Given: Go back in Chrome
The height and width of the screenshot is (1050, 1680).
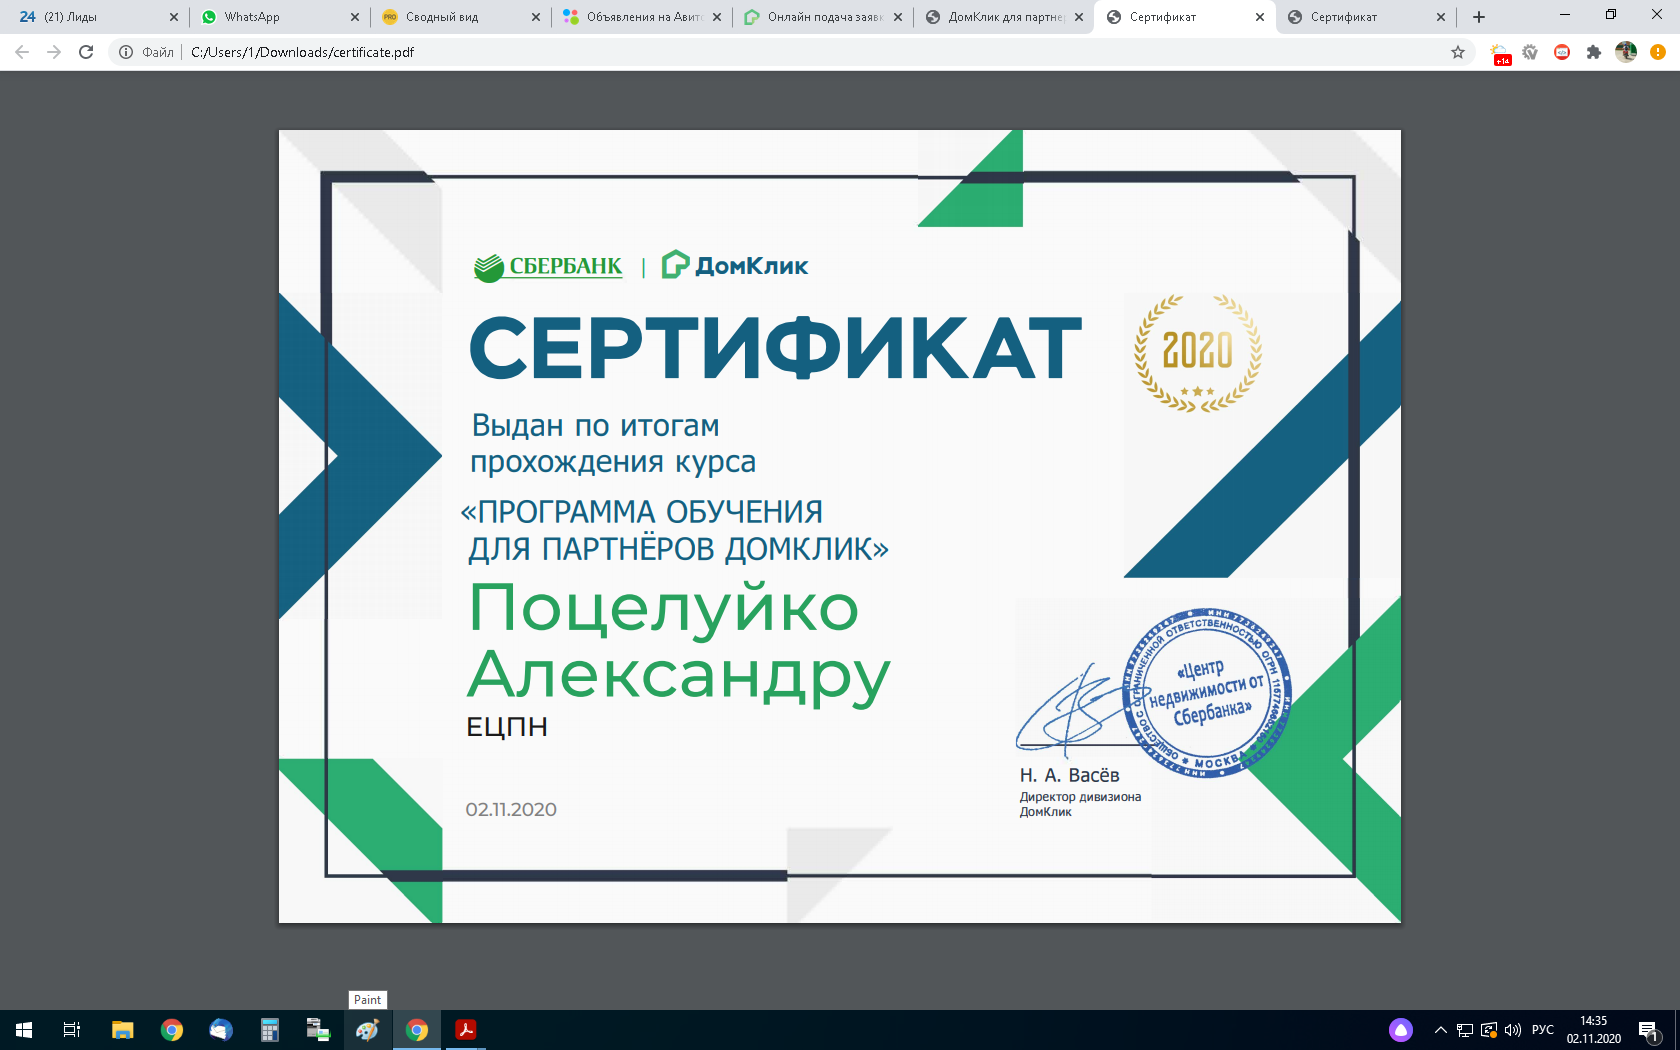Looking at the screenshot, I should click(x=22, y=52).
